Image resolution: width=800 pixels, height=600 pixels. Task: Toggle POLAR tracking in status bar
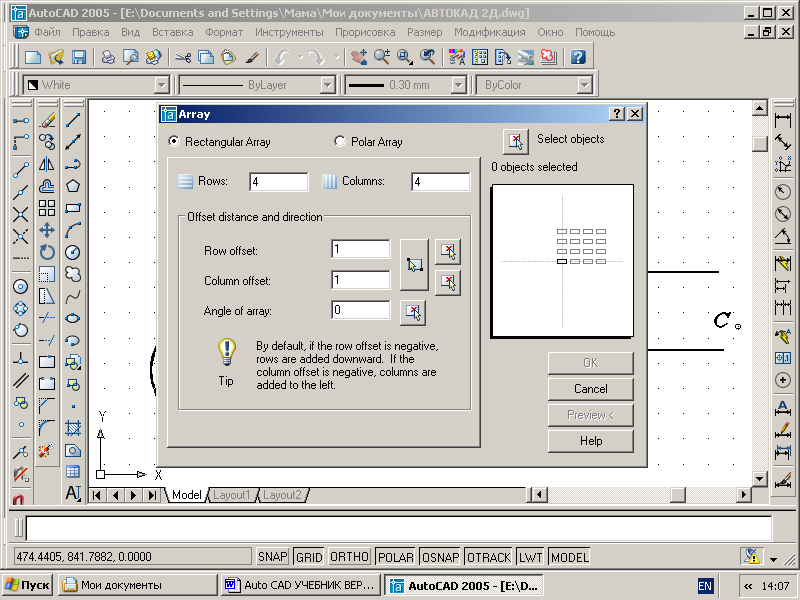(395, 557)
